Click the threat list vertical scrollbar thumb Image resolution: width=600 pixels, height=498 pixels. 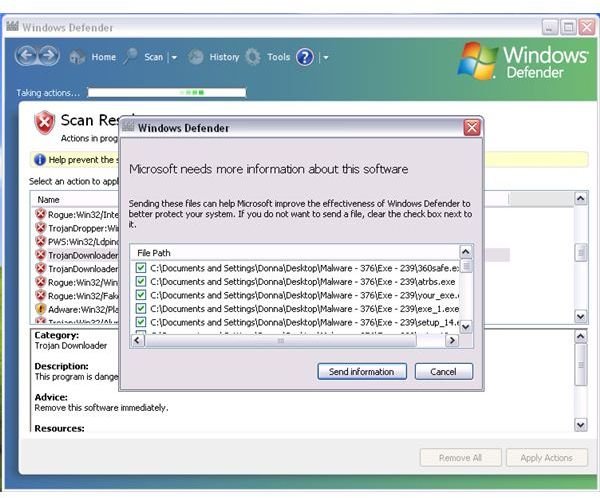(580, 253)
